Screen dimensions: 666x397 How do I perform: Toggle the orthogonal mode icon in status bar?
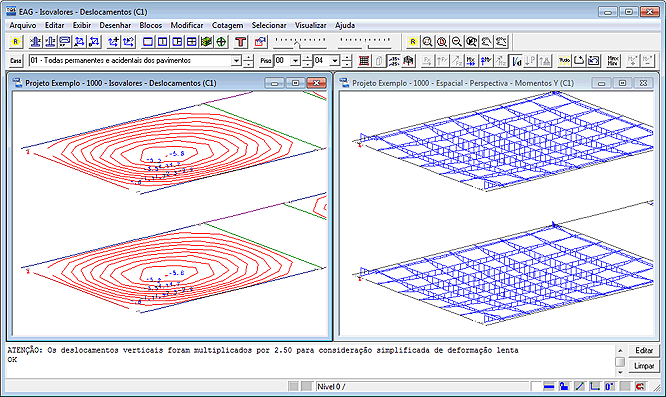tap(595, 386)
